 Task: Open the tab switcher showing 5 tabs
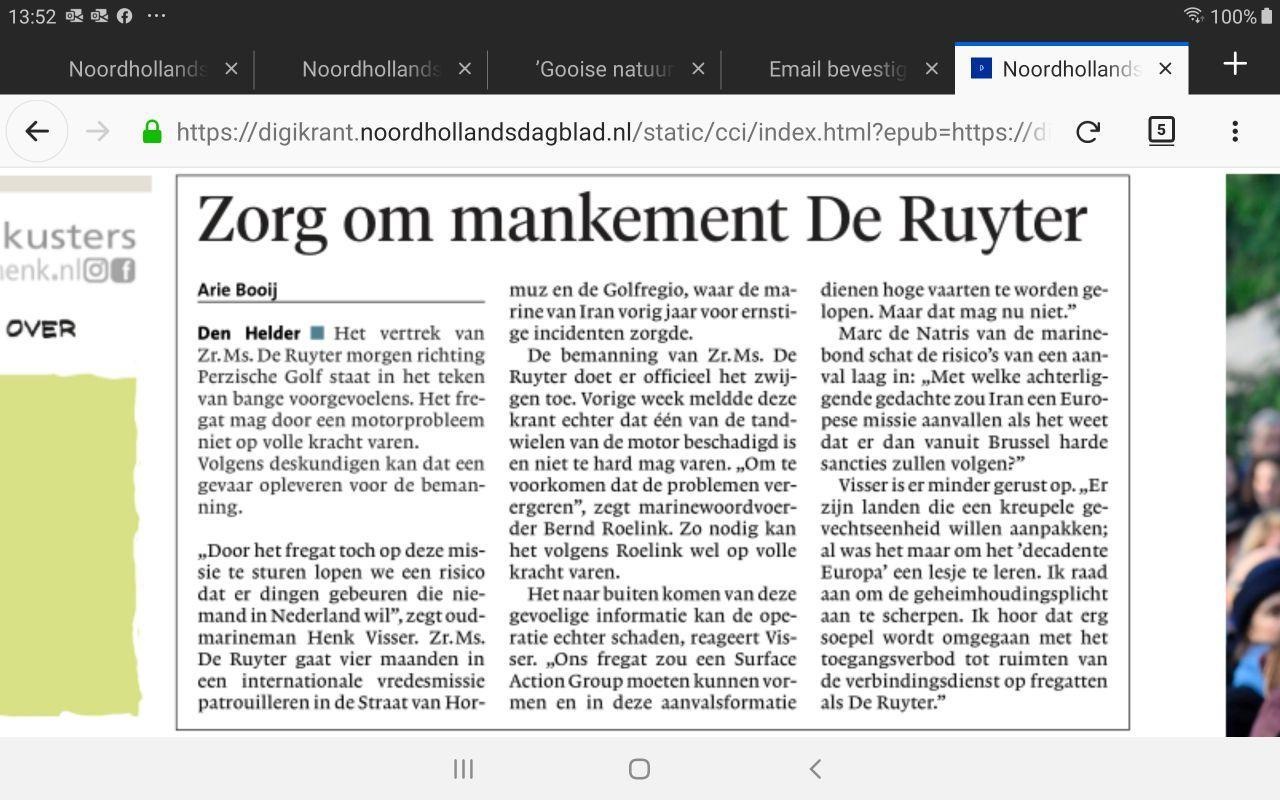[x=1161, y=131]
